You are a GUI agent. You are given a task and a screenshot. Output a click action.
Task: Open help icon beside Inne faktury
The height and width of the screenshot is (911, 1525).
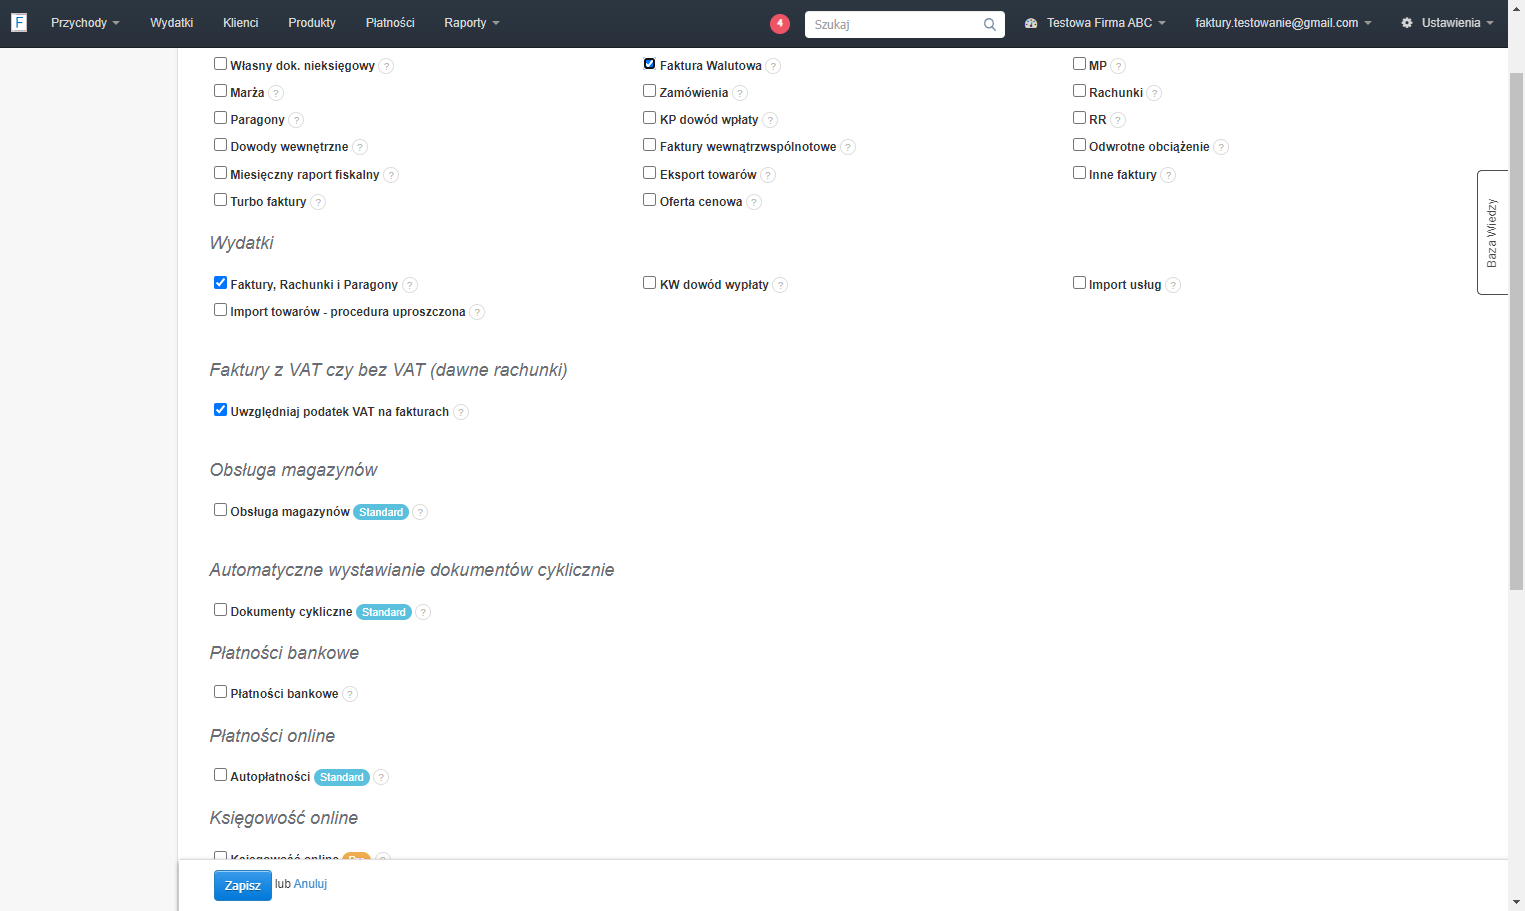point(1168,175)
